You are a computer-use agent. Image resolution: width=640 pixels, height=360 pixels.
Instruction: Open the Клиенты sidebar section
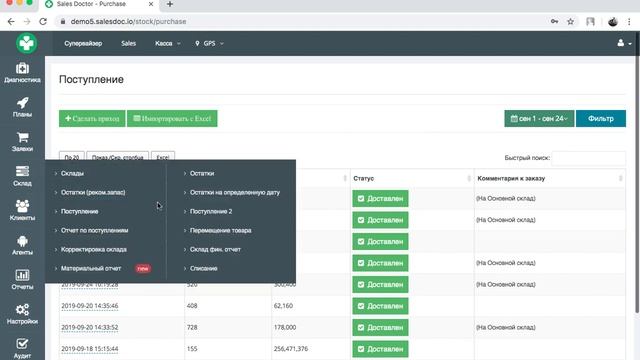tap(22, 211)
